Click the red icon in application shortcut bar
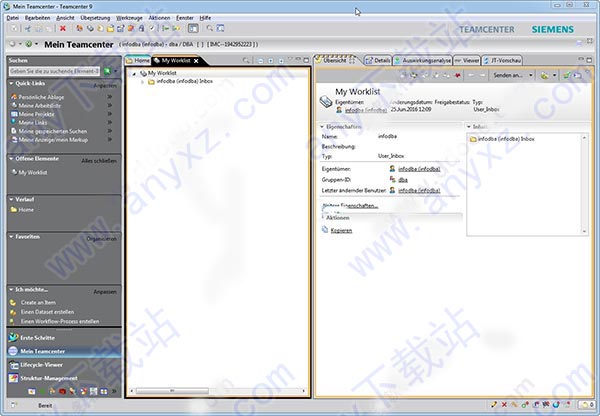 (62, 392)
